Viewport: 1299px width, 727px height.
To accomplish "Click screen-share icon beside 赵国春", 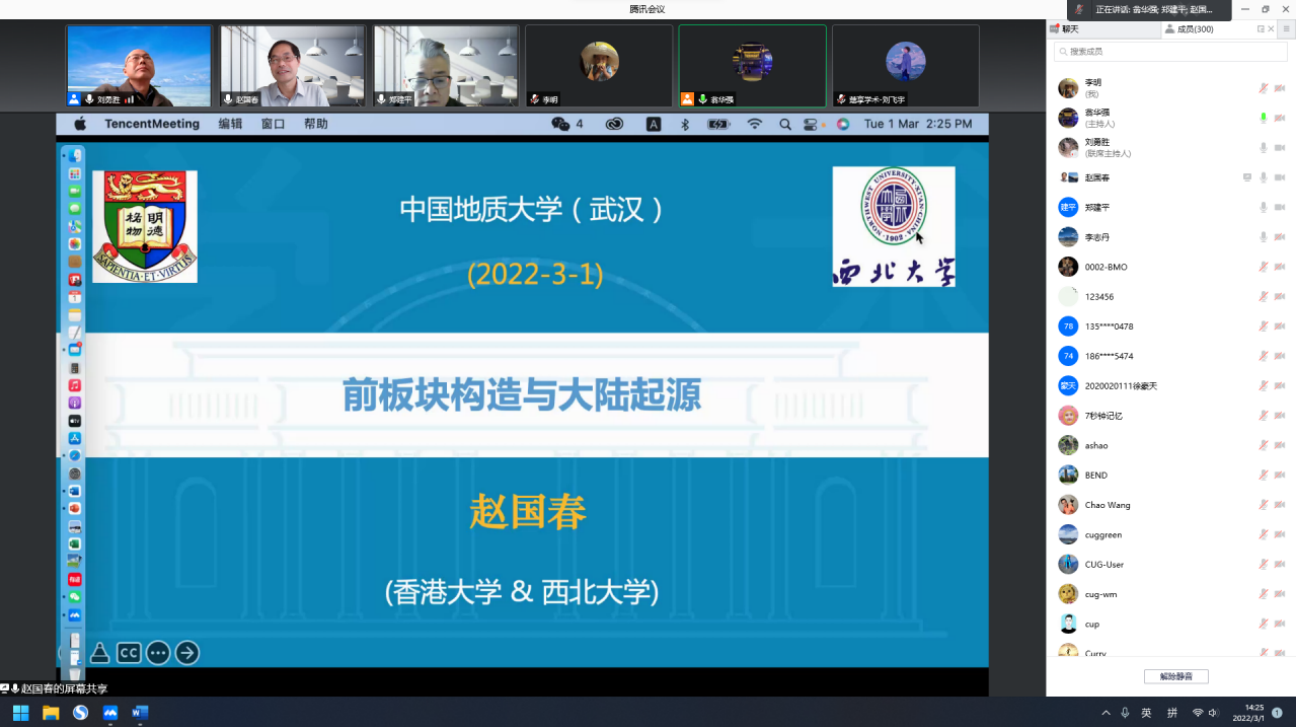I will click(x=1247, y=177).
